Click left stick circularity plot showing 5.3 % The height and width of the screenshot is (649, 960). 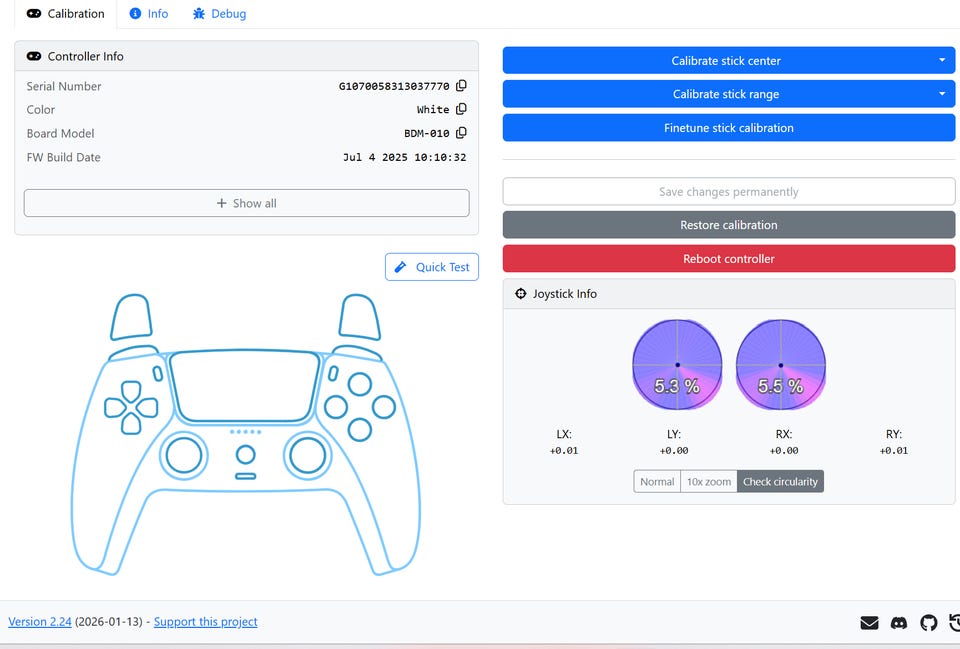677,365
